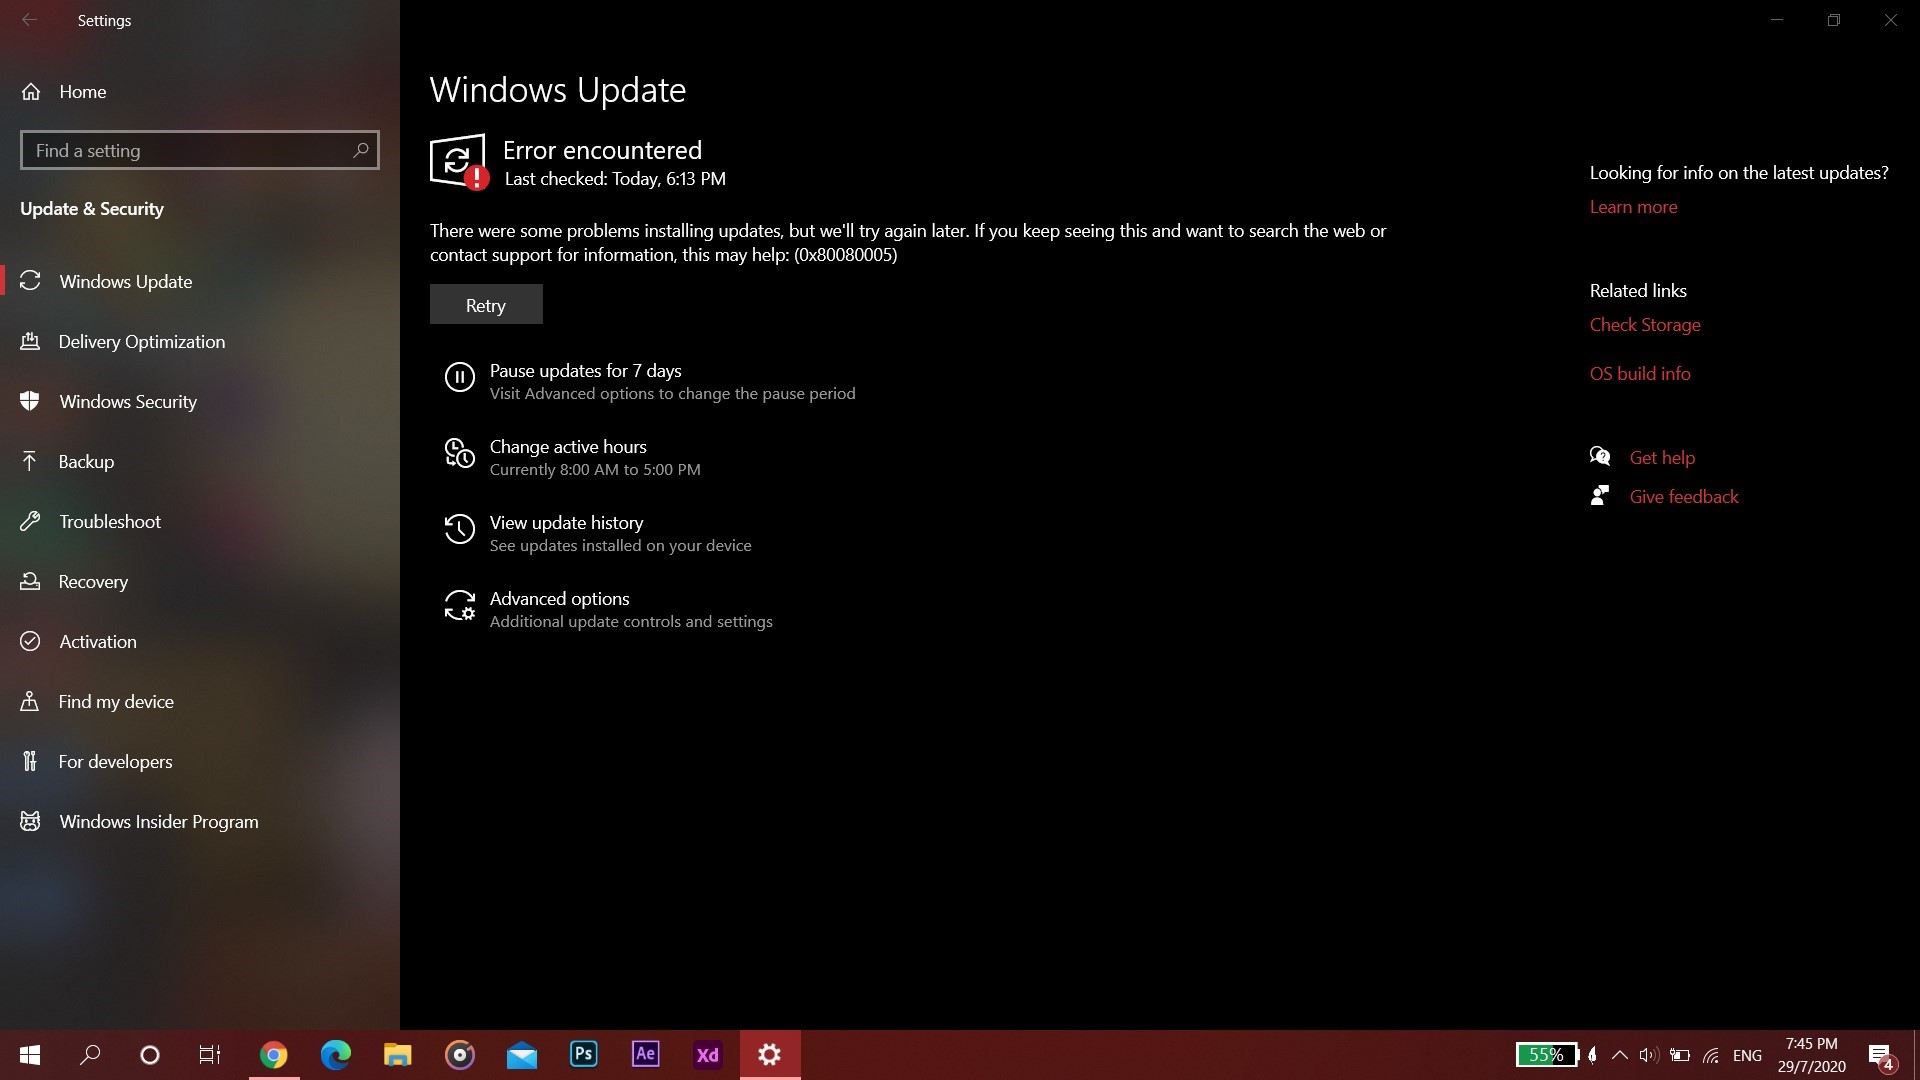Image resolution: width=1920 pixels, height=1080 pixels.
Task: Open the Action Center notifications
Action: [x=1881, y=1056]
